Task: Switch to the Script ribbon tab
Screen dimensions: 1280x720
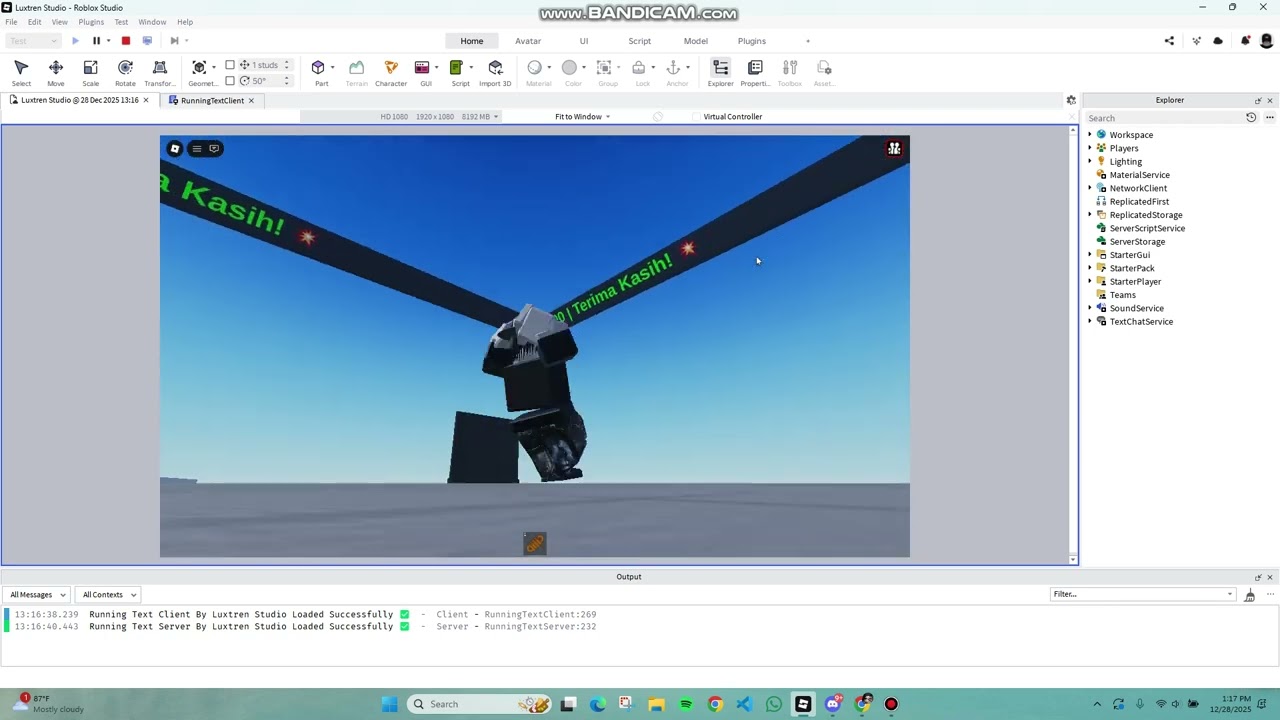Action: 640,41
